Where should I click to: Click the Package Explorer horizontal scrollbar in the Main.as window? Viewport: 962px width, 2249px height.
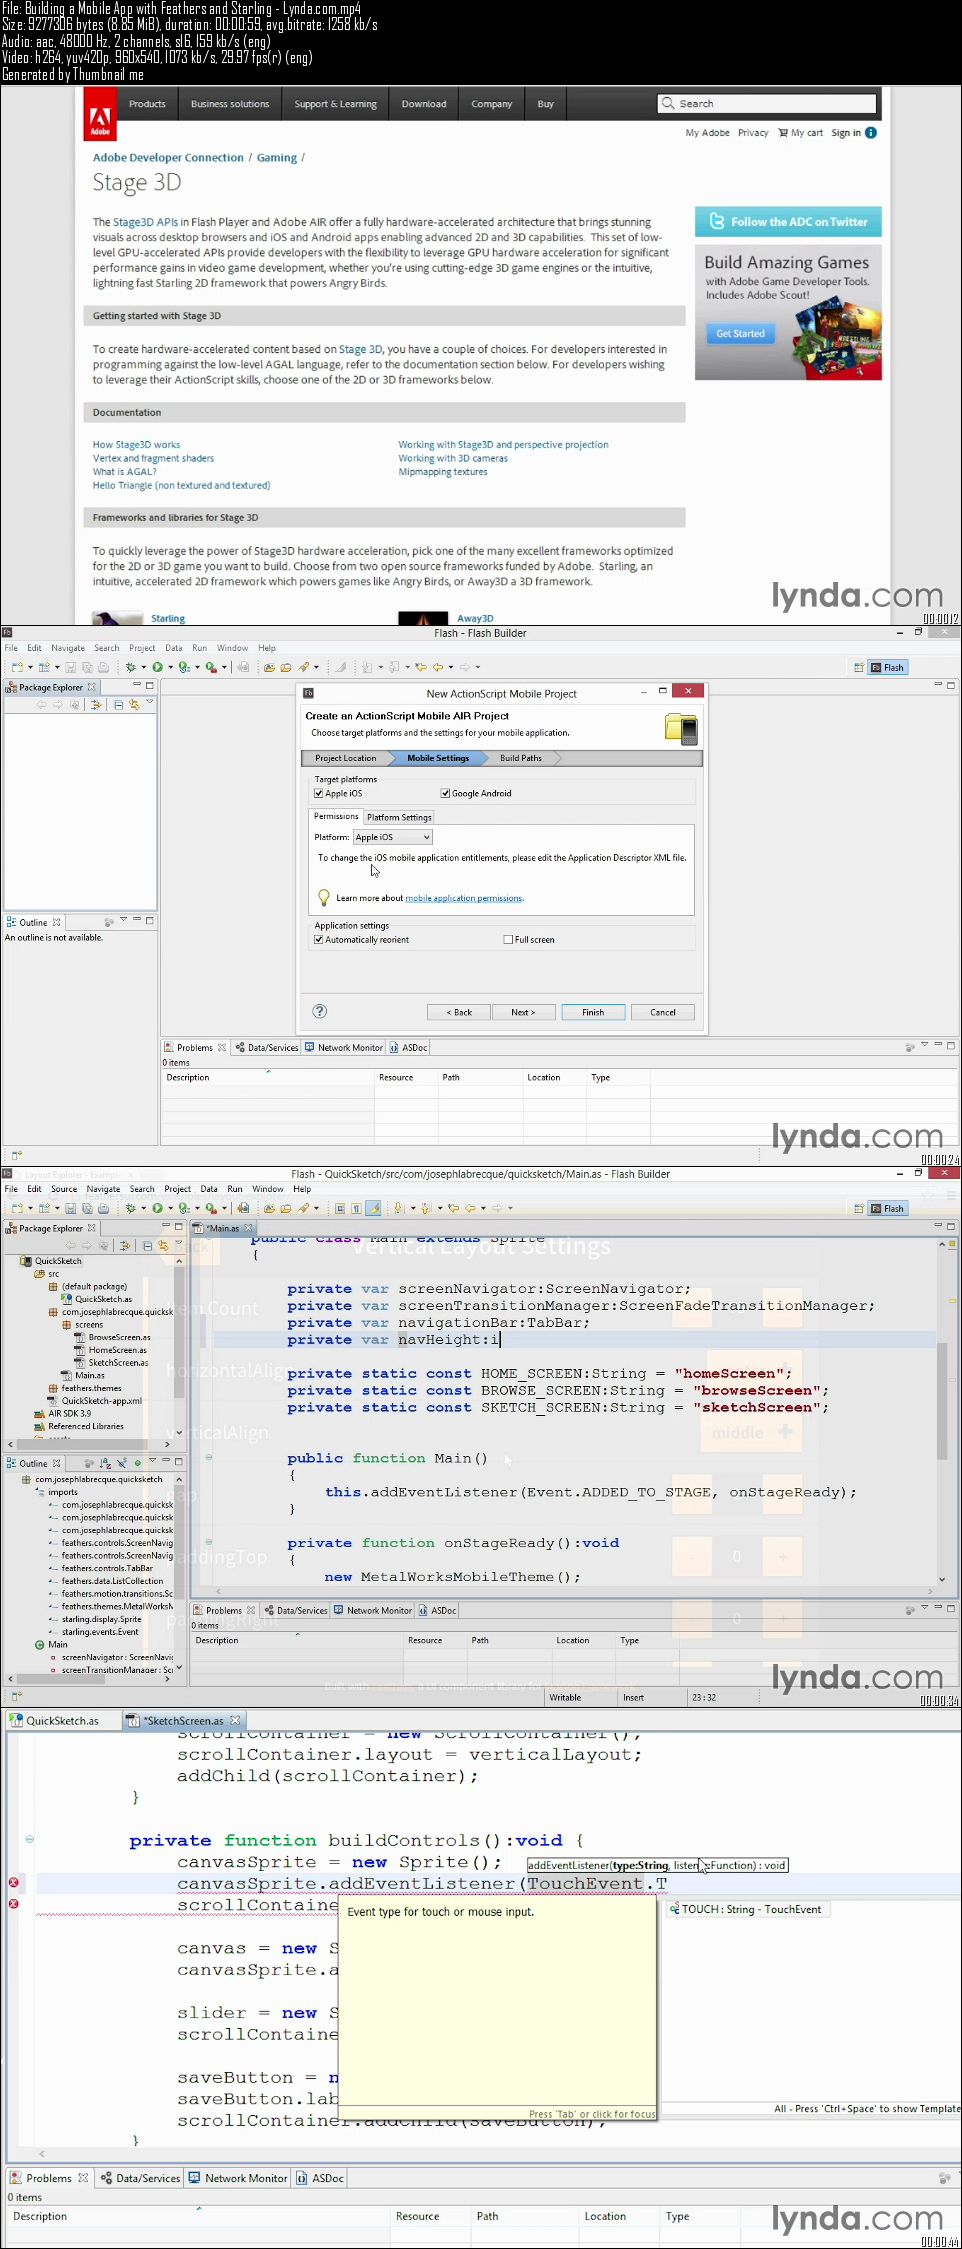coord(90,1444)
